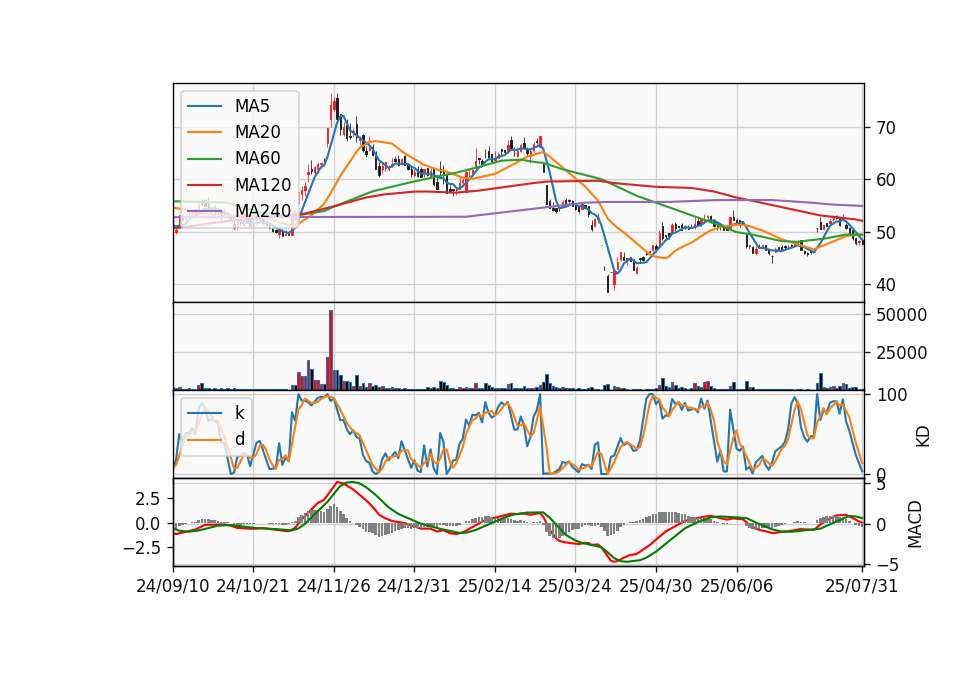Click the MA60 legend label
960x690 pixels.
[257, 158]
